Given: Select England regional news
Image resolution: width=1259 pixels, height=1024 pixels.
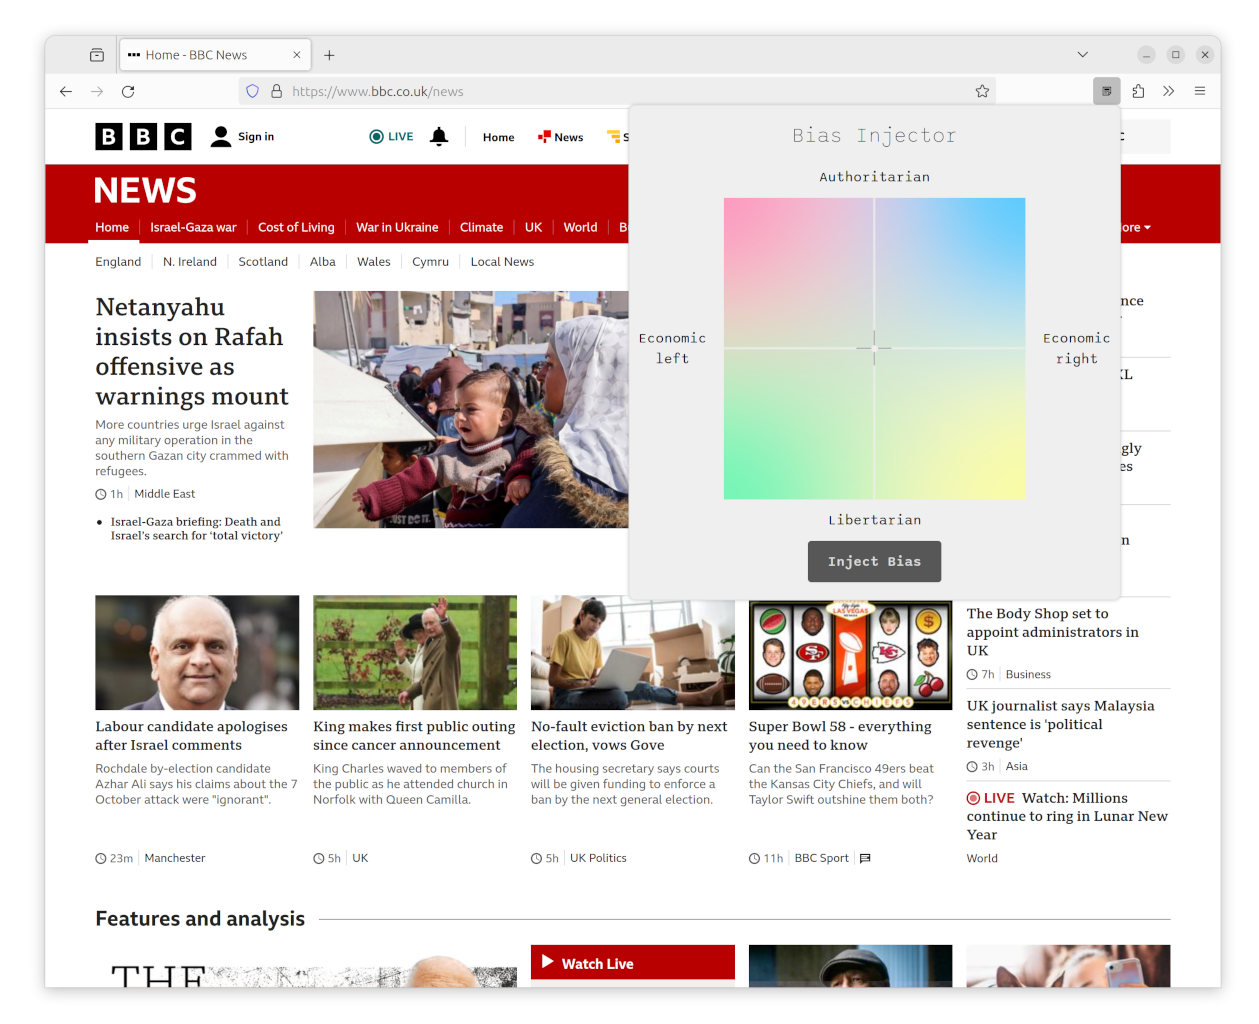Looking at the screenshot, I should coord(118,262).
